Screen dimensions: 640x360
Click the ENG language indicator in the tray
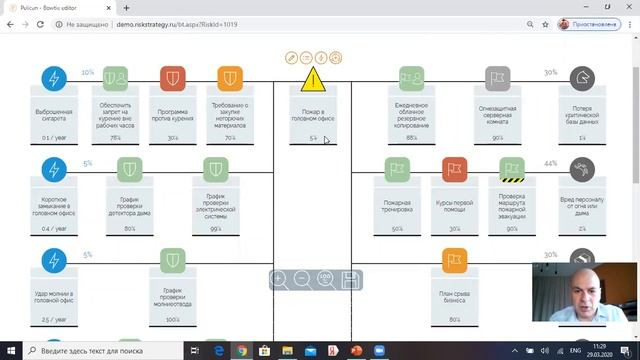[x=575, y=351]
